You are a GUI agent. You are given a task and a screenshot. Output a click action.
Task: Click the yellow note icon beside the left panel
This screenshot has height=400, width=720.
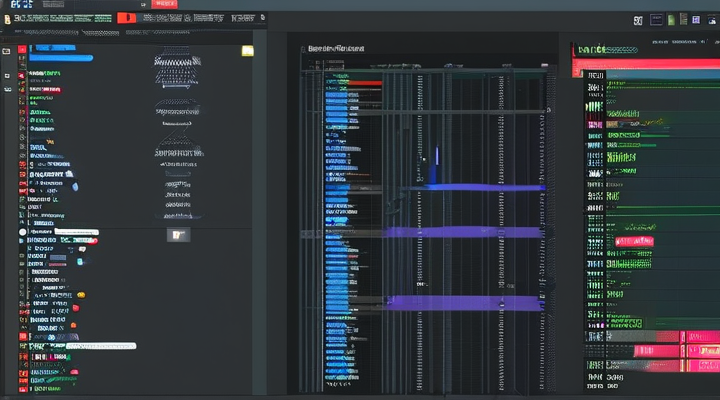pyautogui.click(x=247, y=50)
